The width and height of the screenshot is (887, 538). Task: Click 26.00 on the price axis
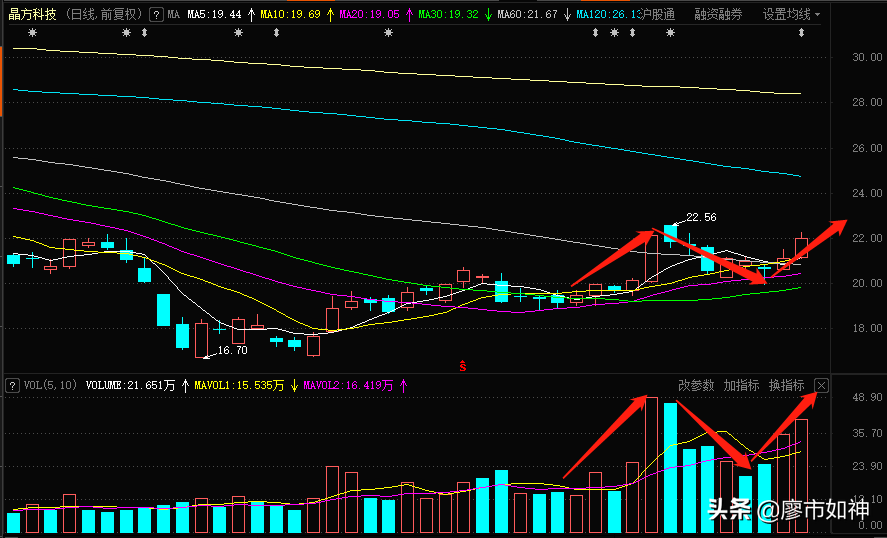pos(867,148)
